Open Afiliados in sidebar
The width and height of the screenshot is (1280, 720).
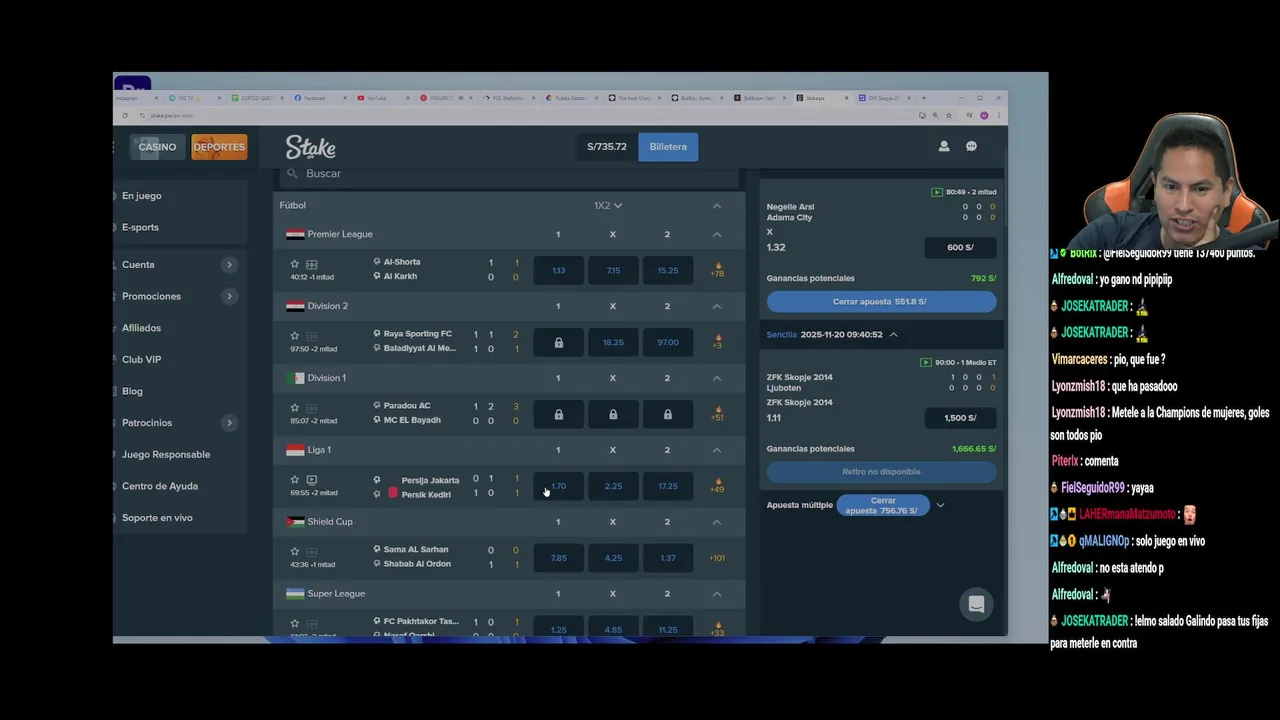141,328
